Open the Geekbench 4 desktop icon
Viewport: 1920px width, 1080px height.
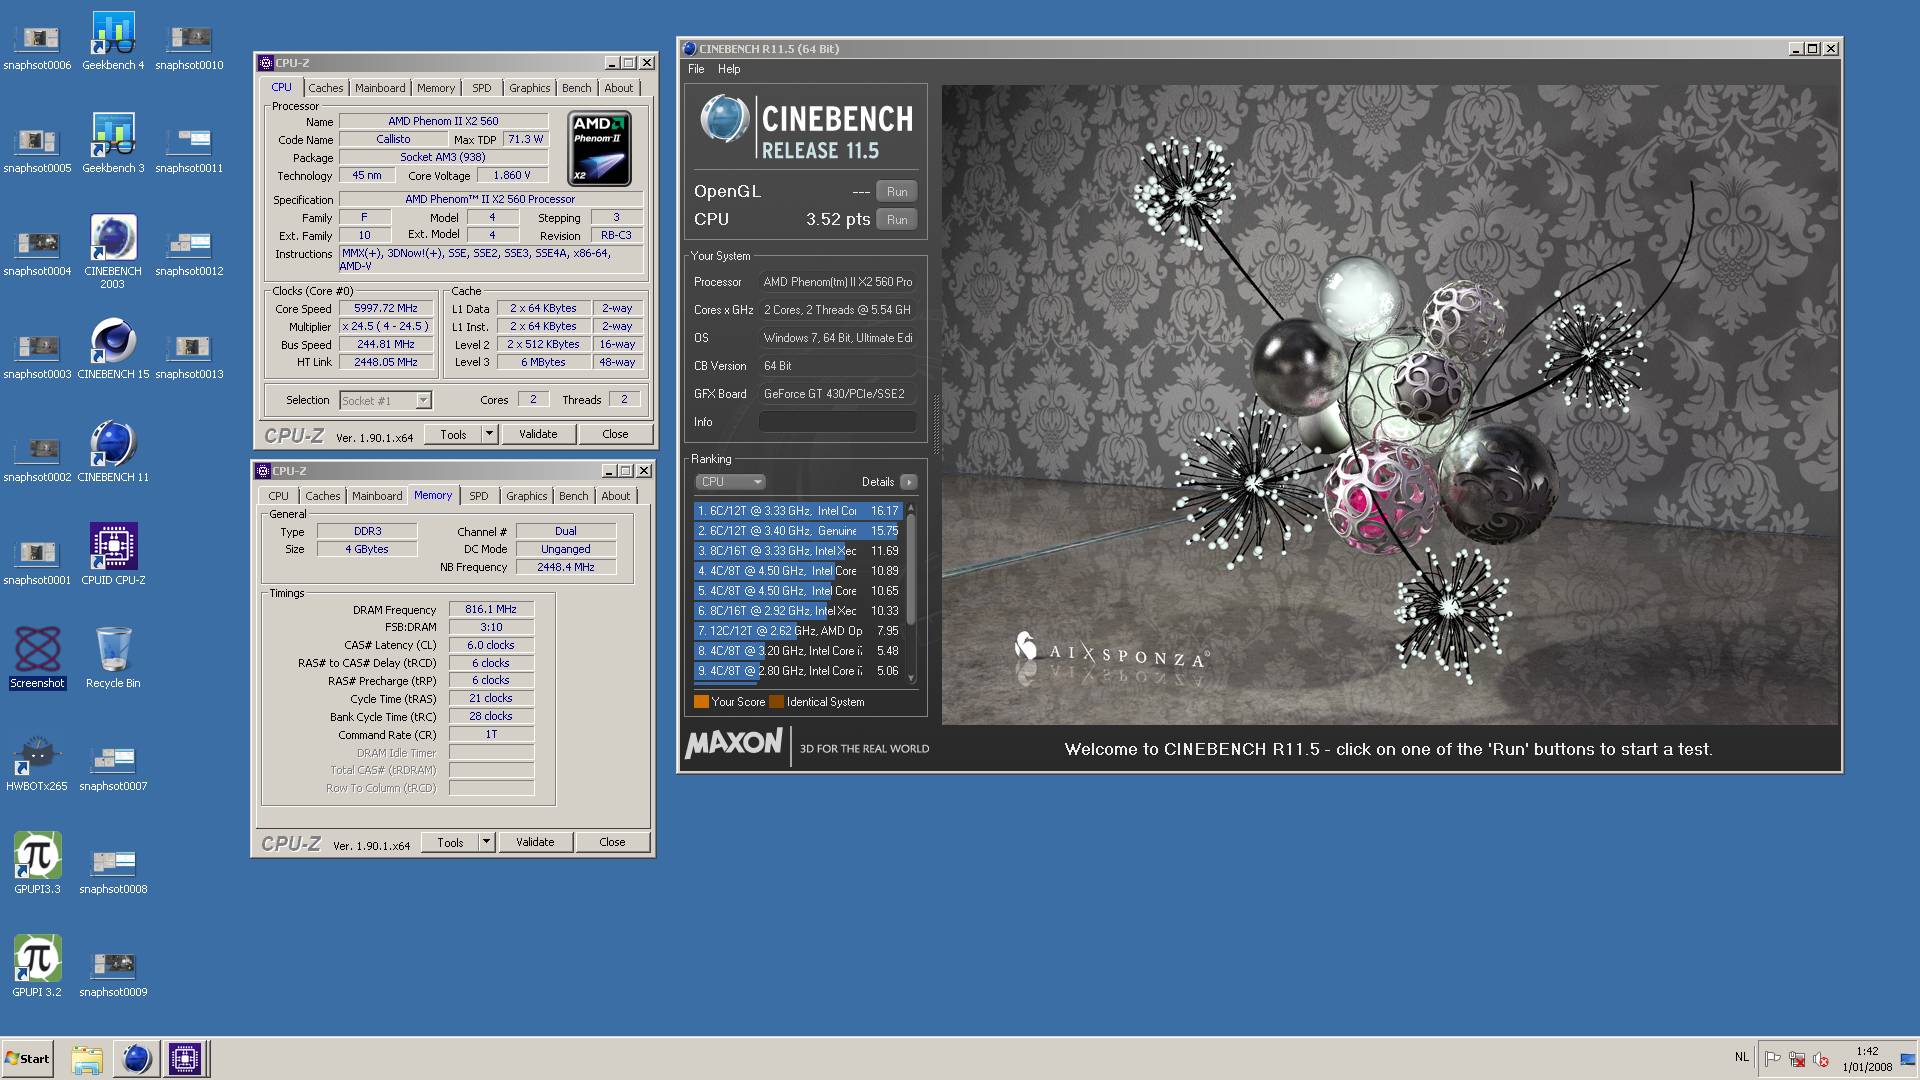[113, 41]
